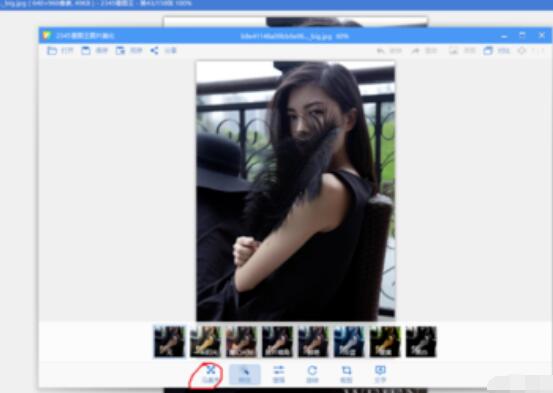Close the beautify editor window
553x393 pixels.
click(542, 35)
